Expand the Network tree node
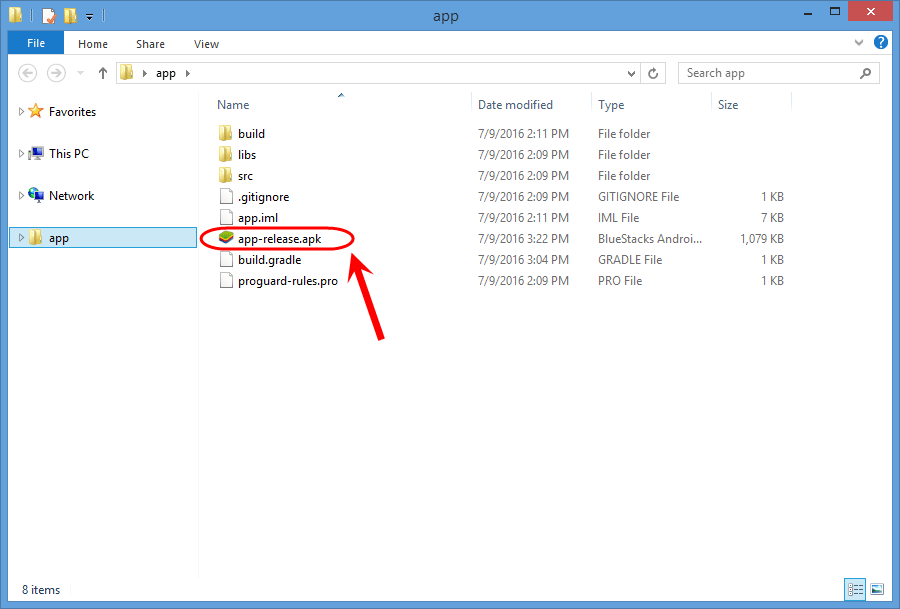This screenshot has width=900, height=609. point(21,195)
